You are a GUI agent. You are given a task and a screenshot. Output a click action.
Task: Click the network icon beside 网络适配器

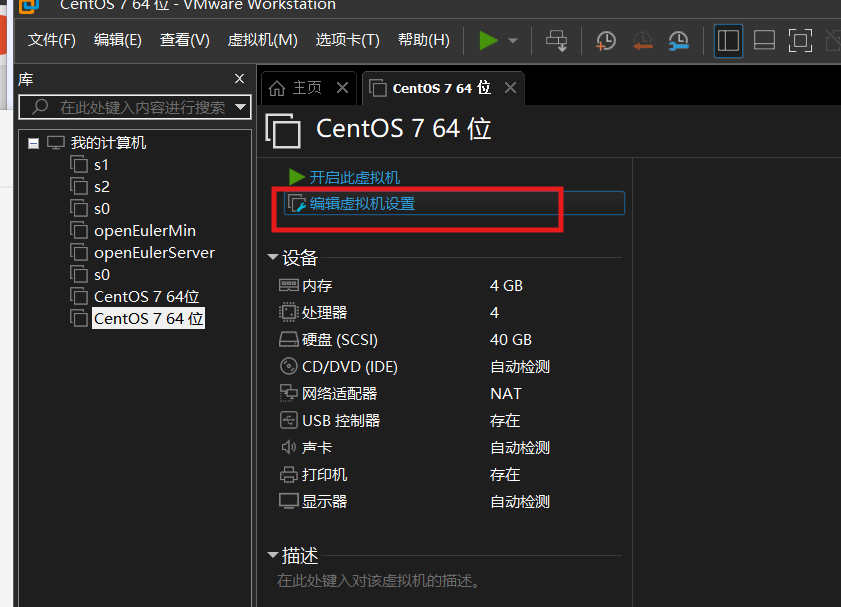289,393
